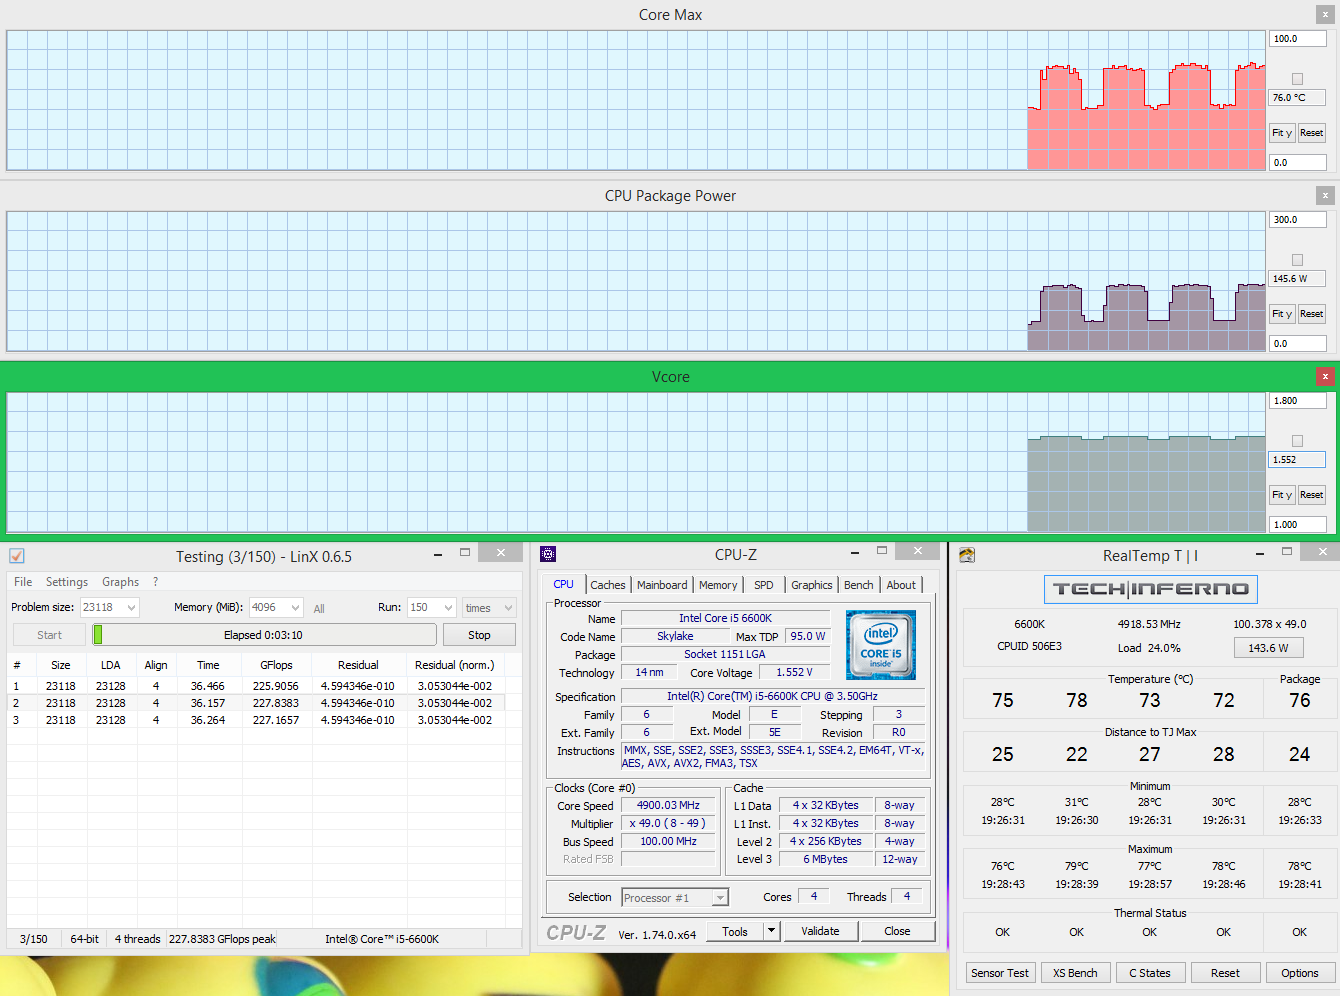The height and width of the screenshot is (996, 1340).
Task: Click the Validate button in CPU-Z
Action: [820, 931]
